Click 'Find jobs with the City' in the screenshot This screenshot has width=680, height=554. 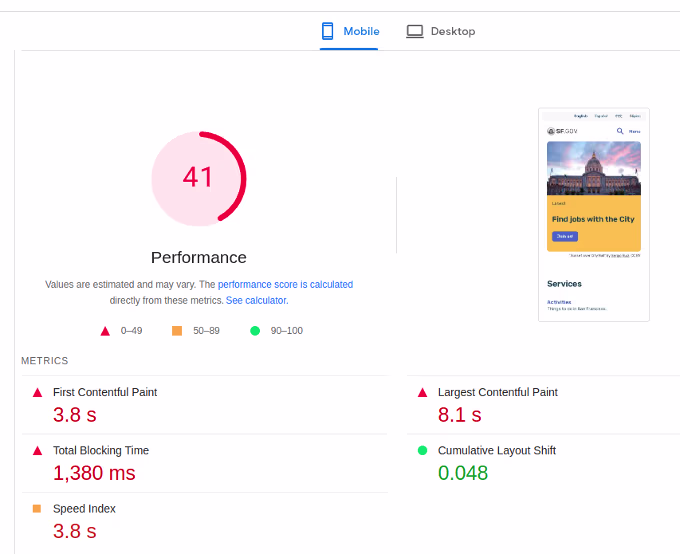click(x=593, y=219)
